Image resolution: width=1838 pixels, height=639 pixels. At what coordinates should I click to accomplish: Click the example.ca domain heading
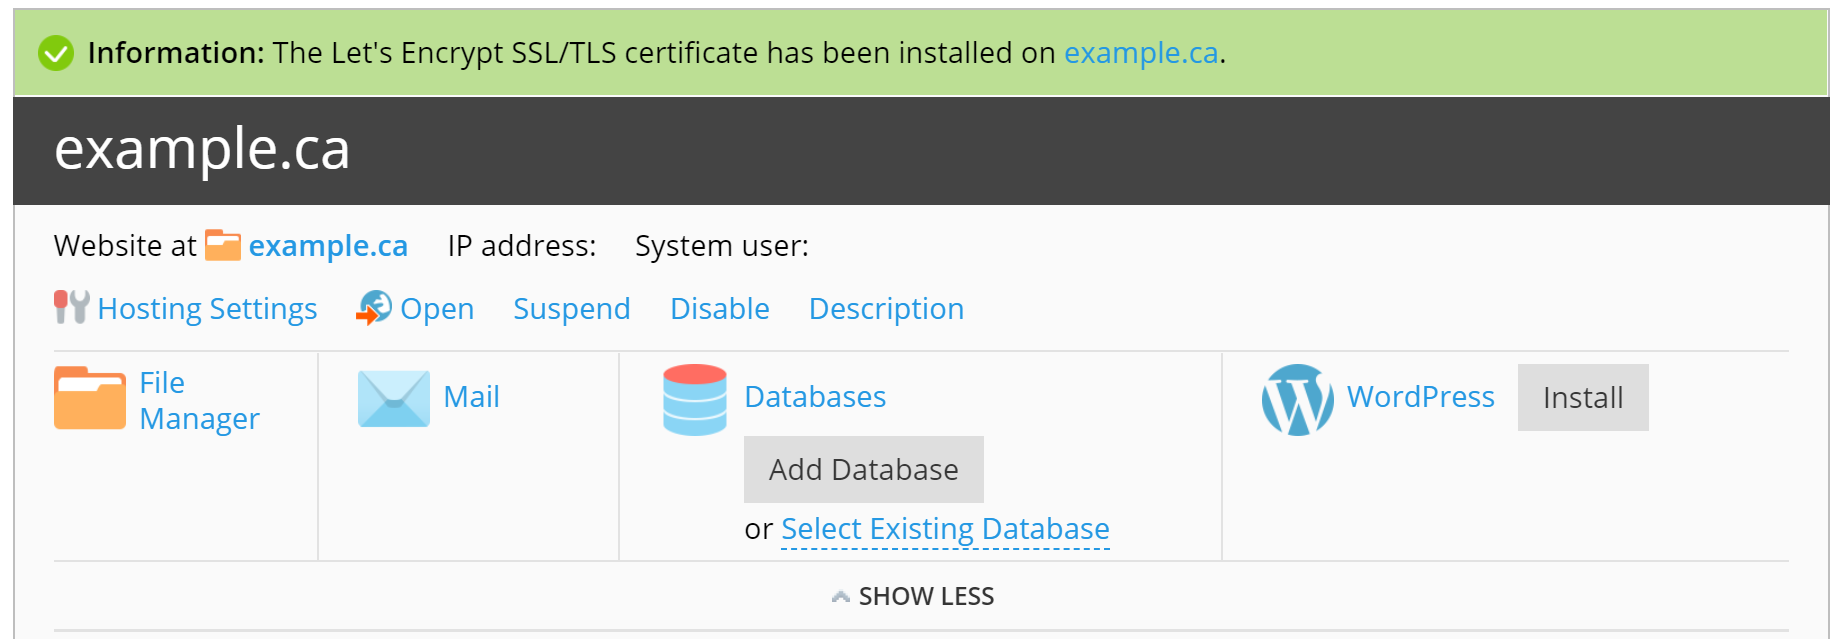point(202,149)
